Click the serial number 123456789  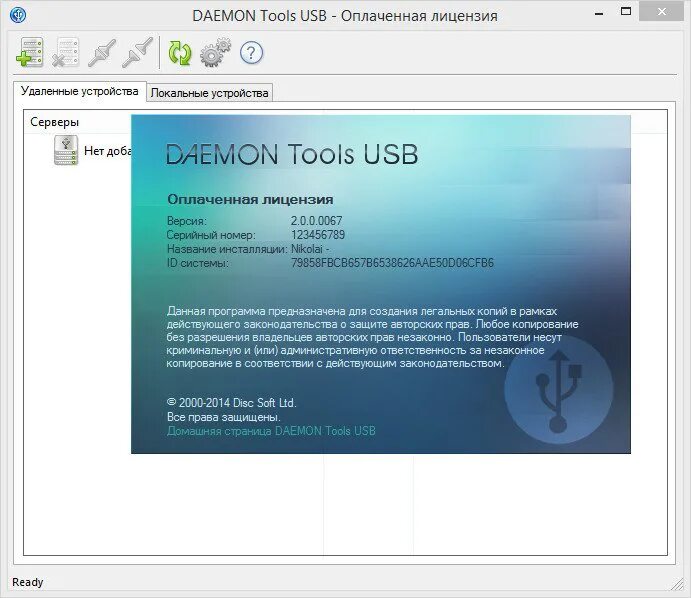[318, 235]
